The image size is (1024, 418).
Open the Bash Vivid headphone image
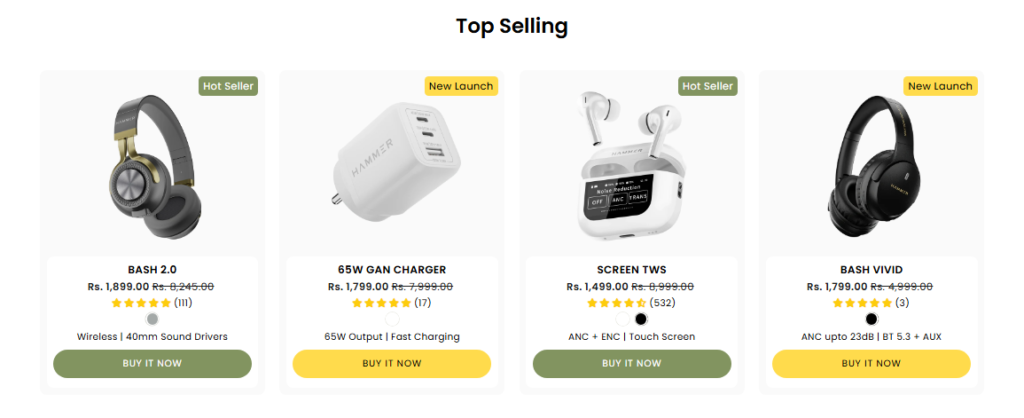[x=871, y=160]
